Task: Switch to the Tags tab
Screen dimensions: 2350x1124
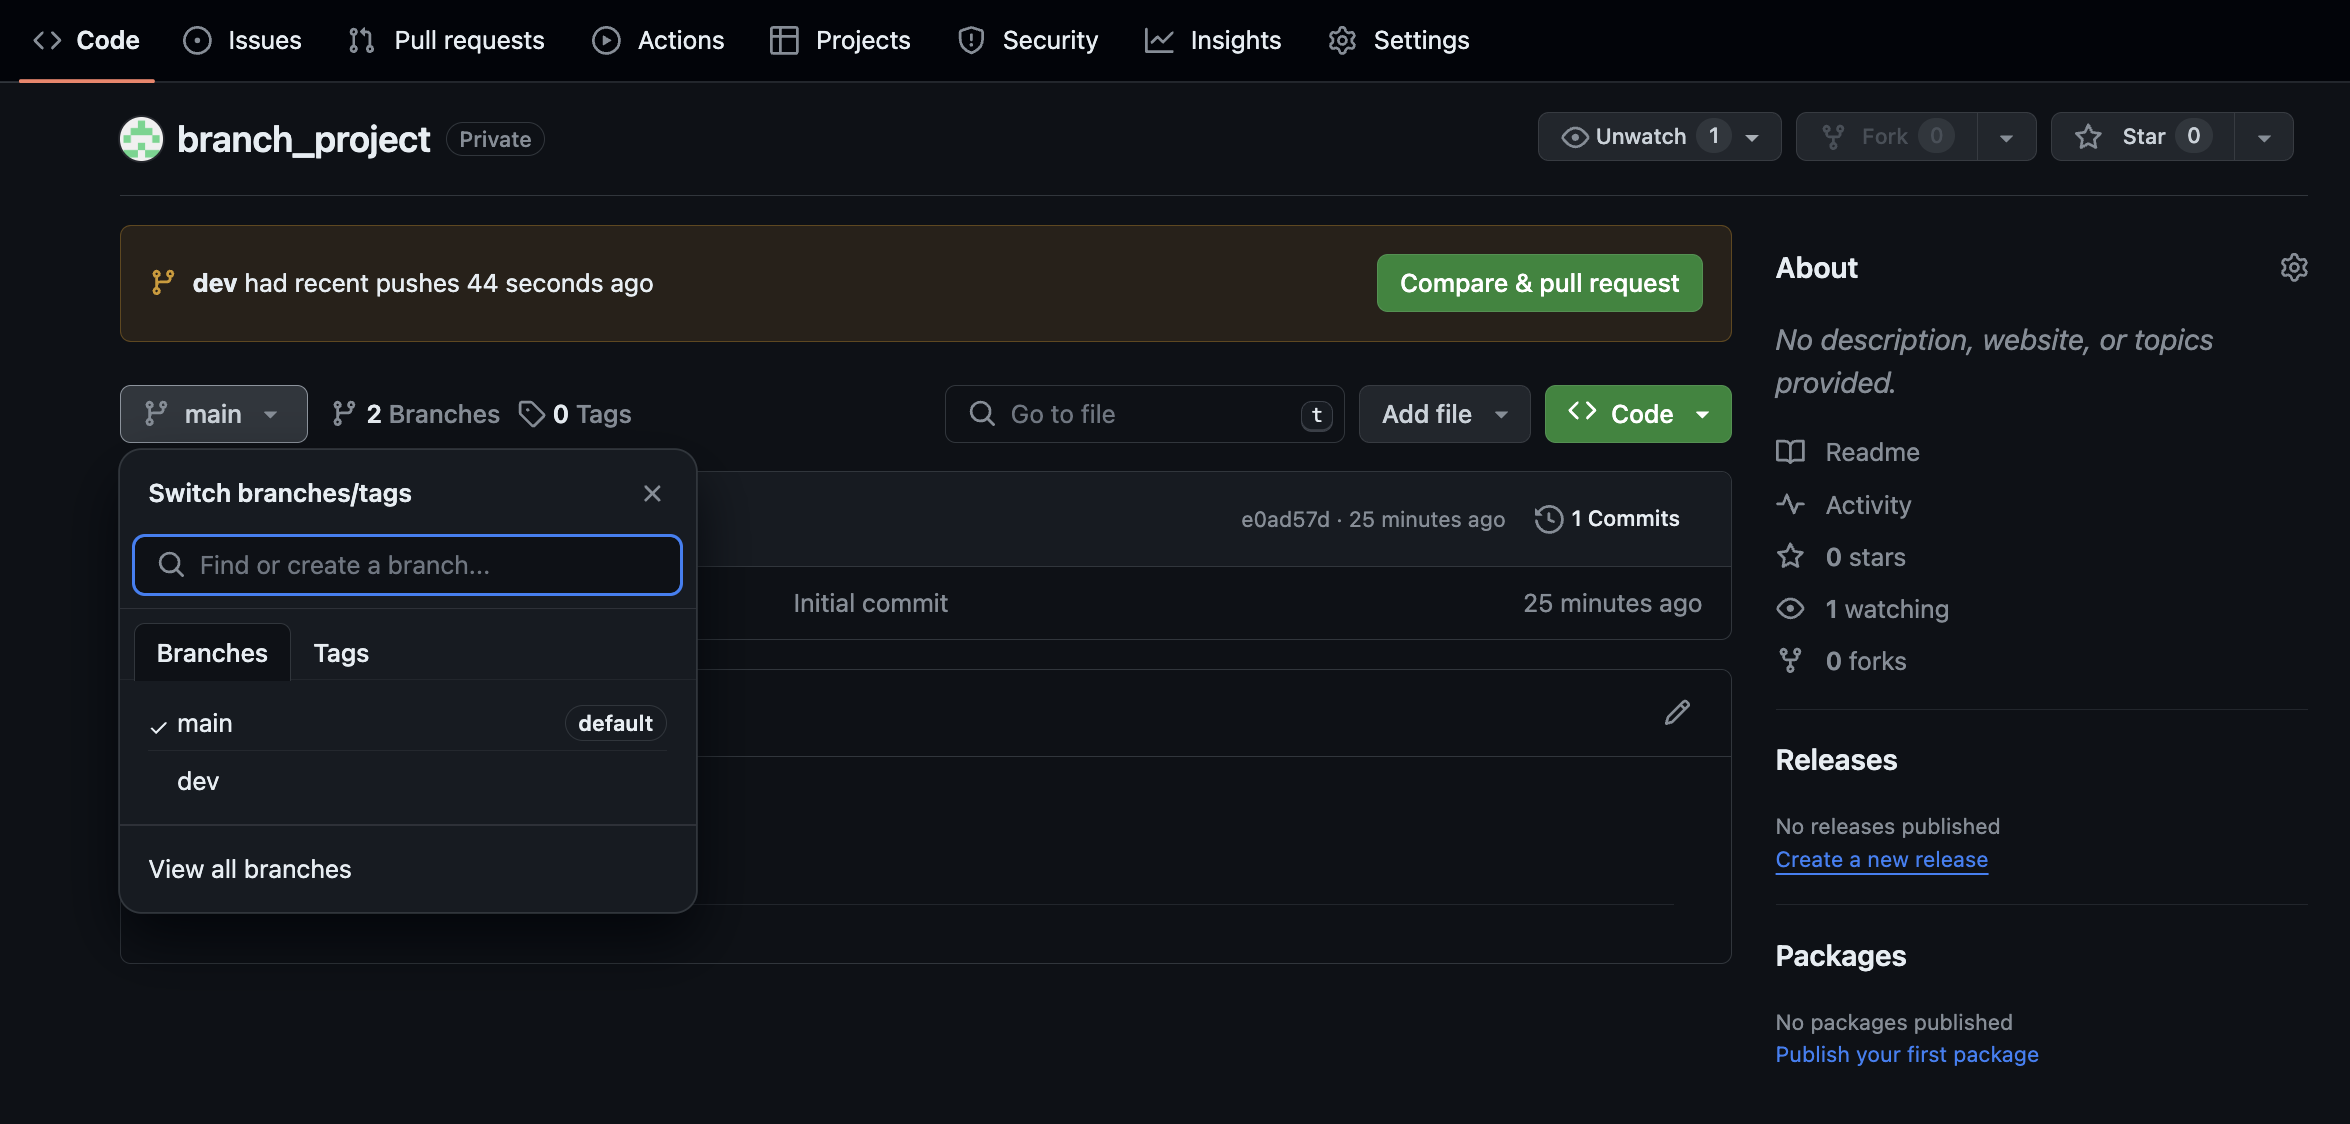Action: [x=341, y=653]
